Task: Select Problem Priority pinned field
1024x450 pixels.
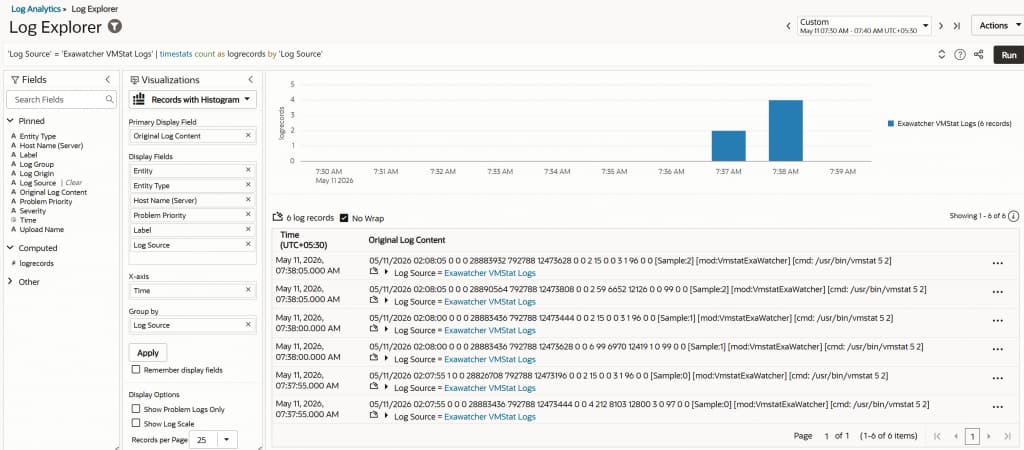Action: click(46, 202)
